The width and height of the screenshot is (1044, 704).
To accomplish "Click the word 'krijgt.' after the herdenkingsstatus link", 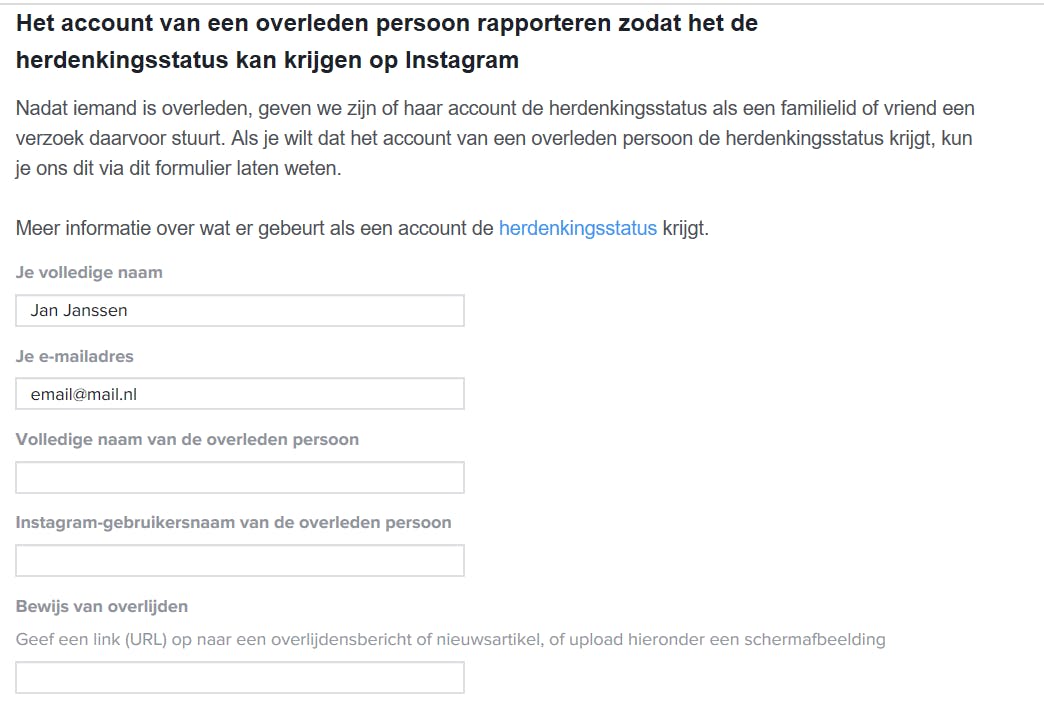I will (685, 228).
